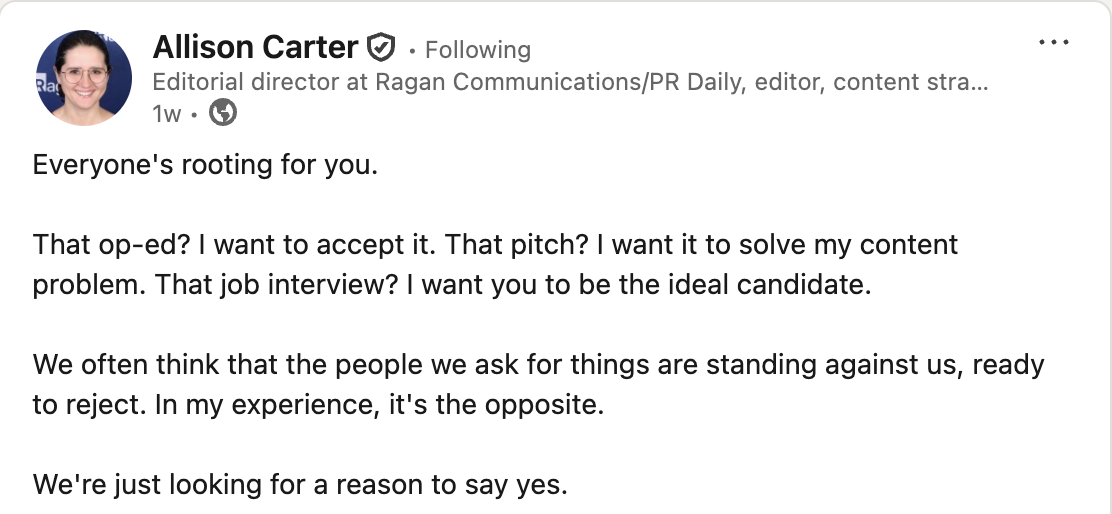
Task: Click the 'We often think that the people' line
Action: click(538, 364)
